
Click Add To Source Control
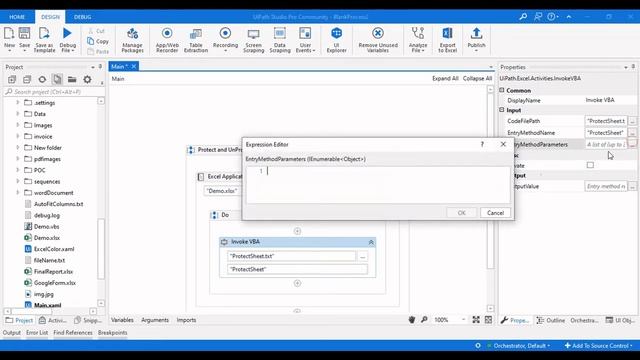pos(598,346)
